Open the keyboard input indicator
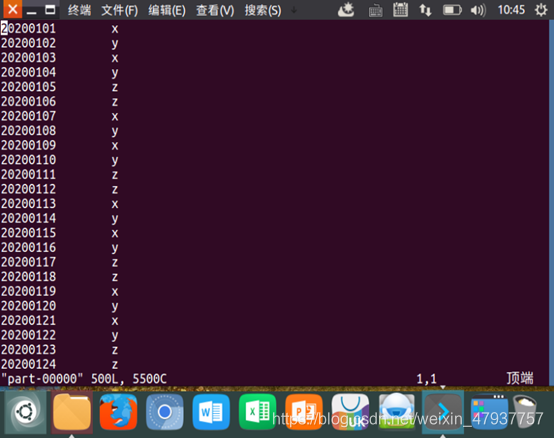Viewport: 554px width, 438px height. tap(375, 11)
